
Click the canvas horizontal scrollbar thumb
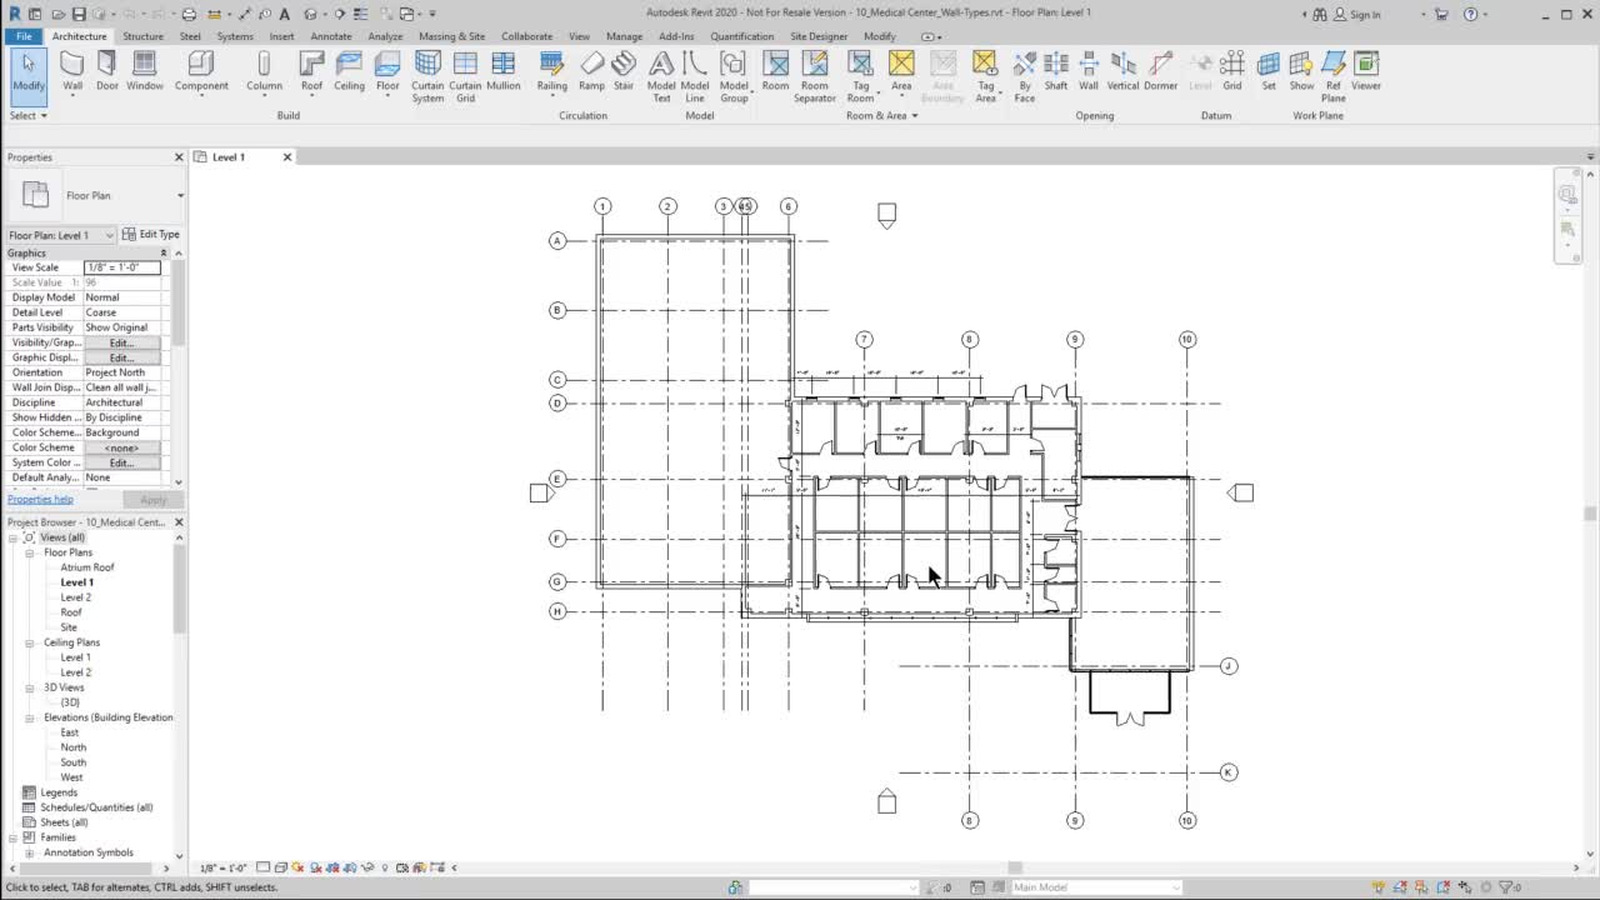[x=1015, y=868]
